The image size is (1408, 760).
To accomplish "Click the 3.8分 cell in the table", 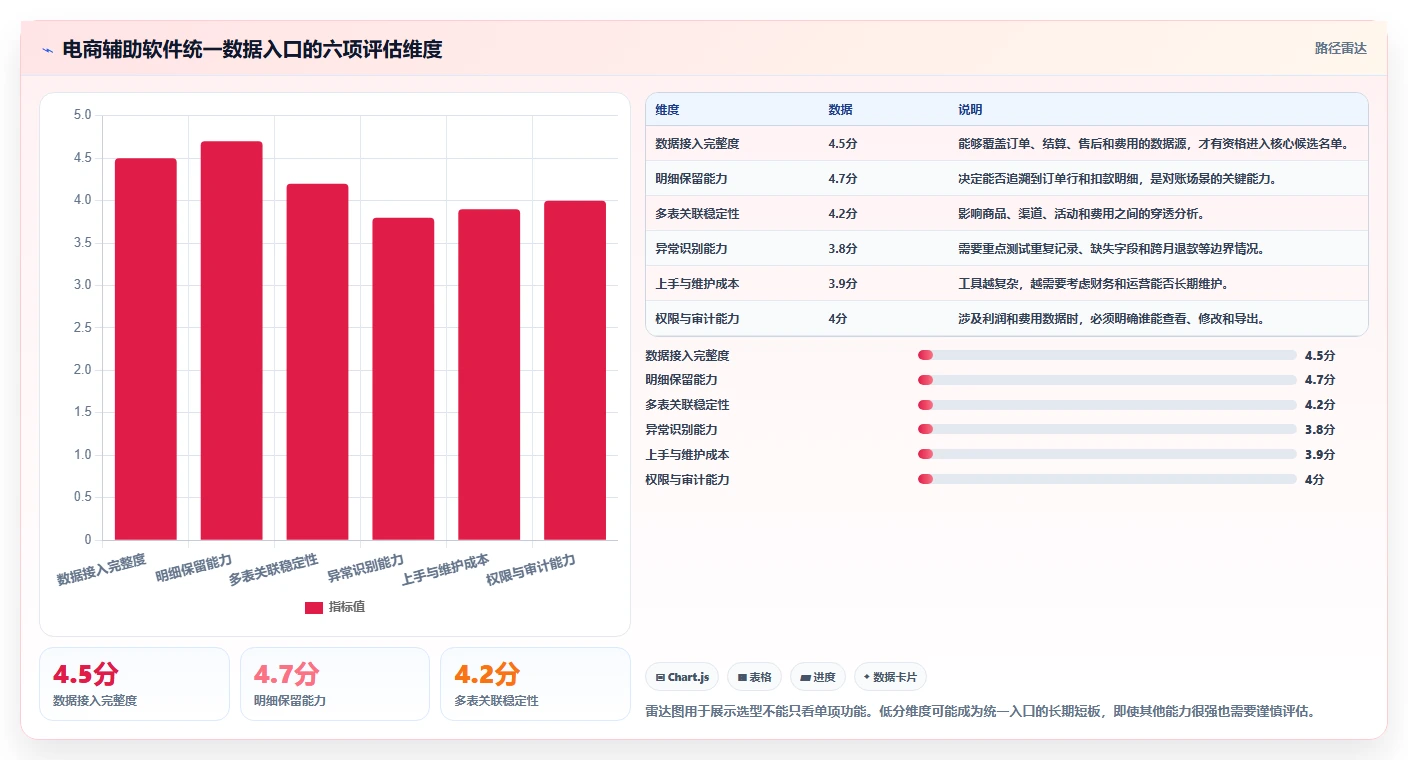I will point(843,249).
